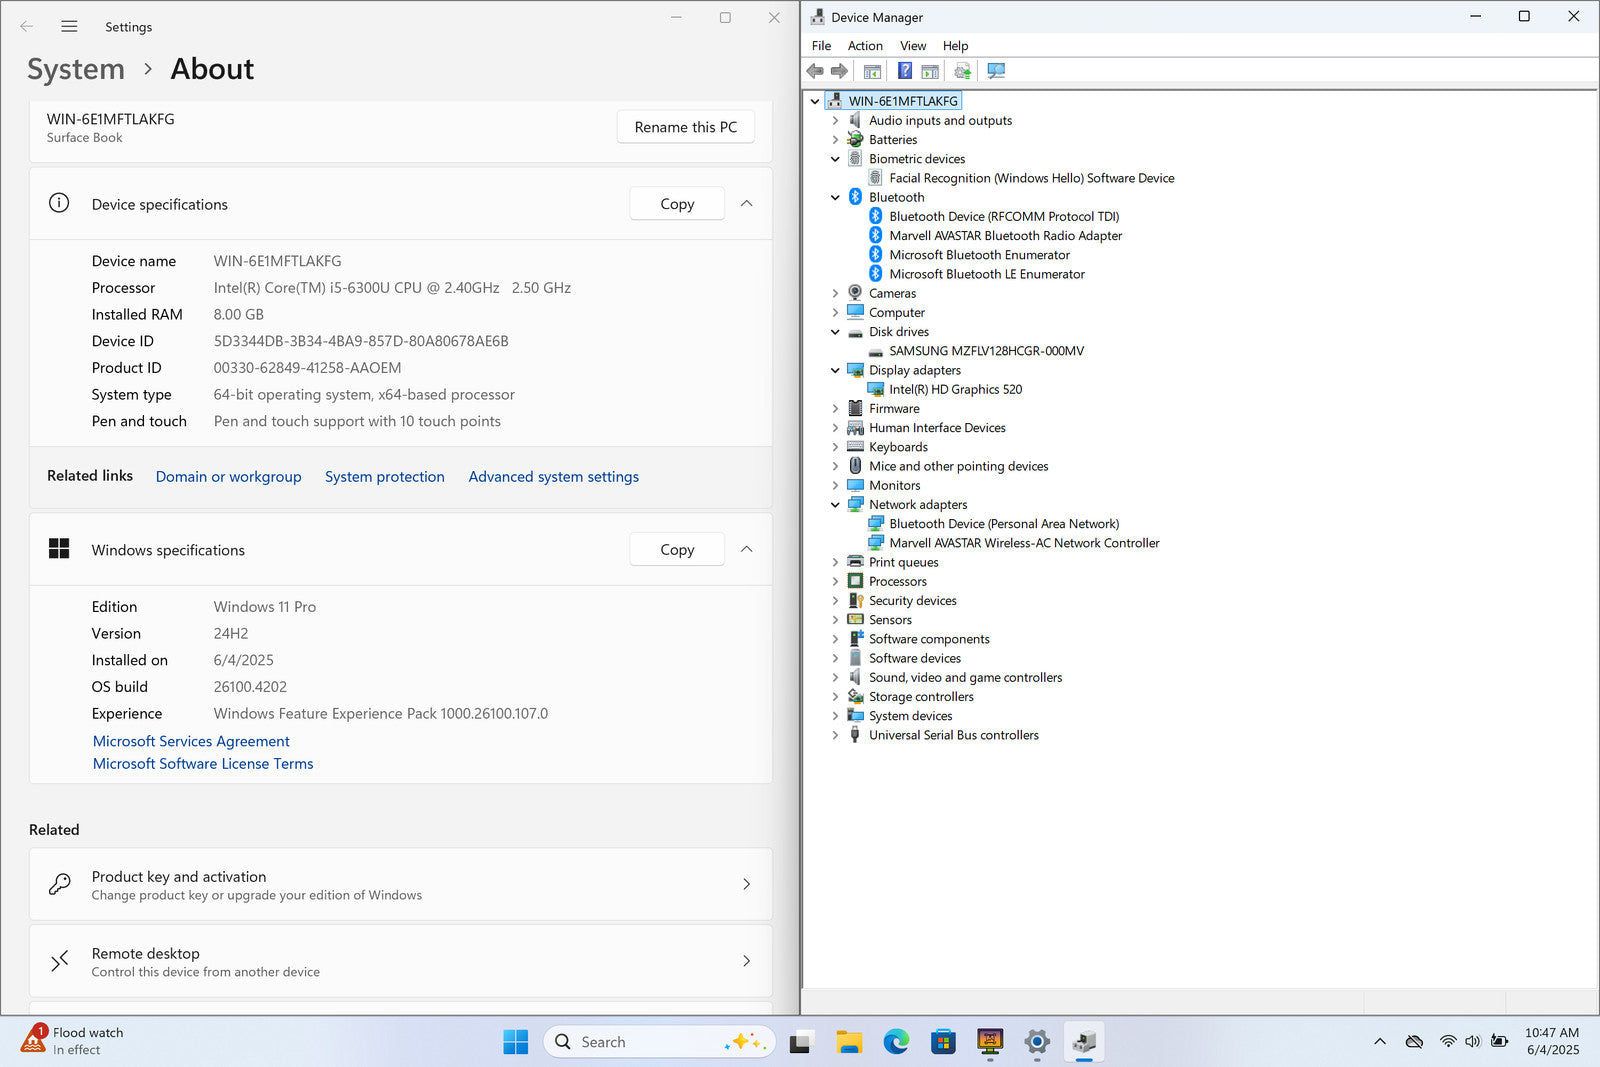Select the keyboard icon beside Keyboards

pos(855,447)
